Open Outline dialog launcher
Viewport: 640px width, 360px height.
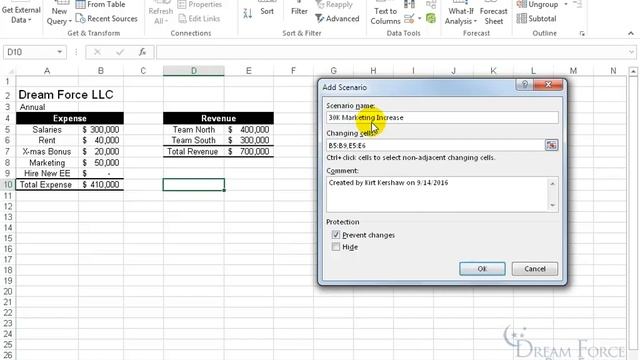(582, 33)
